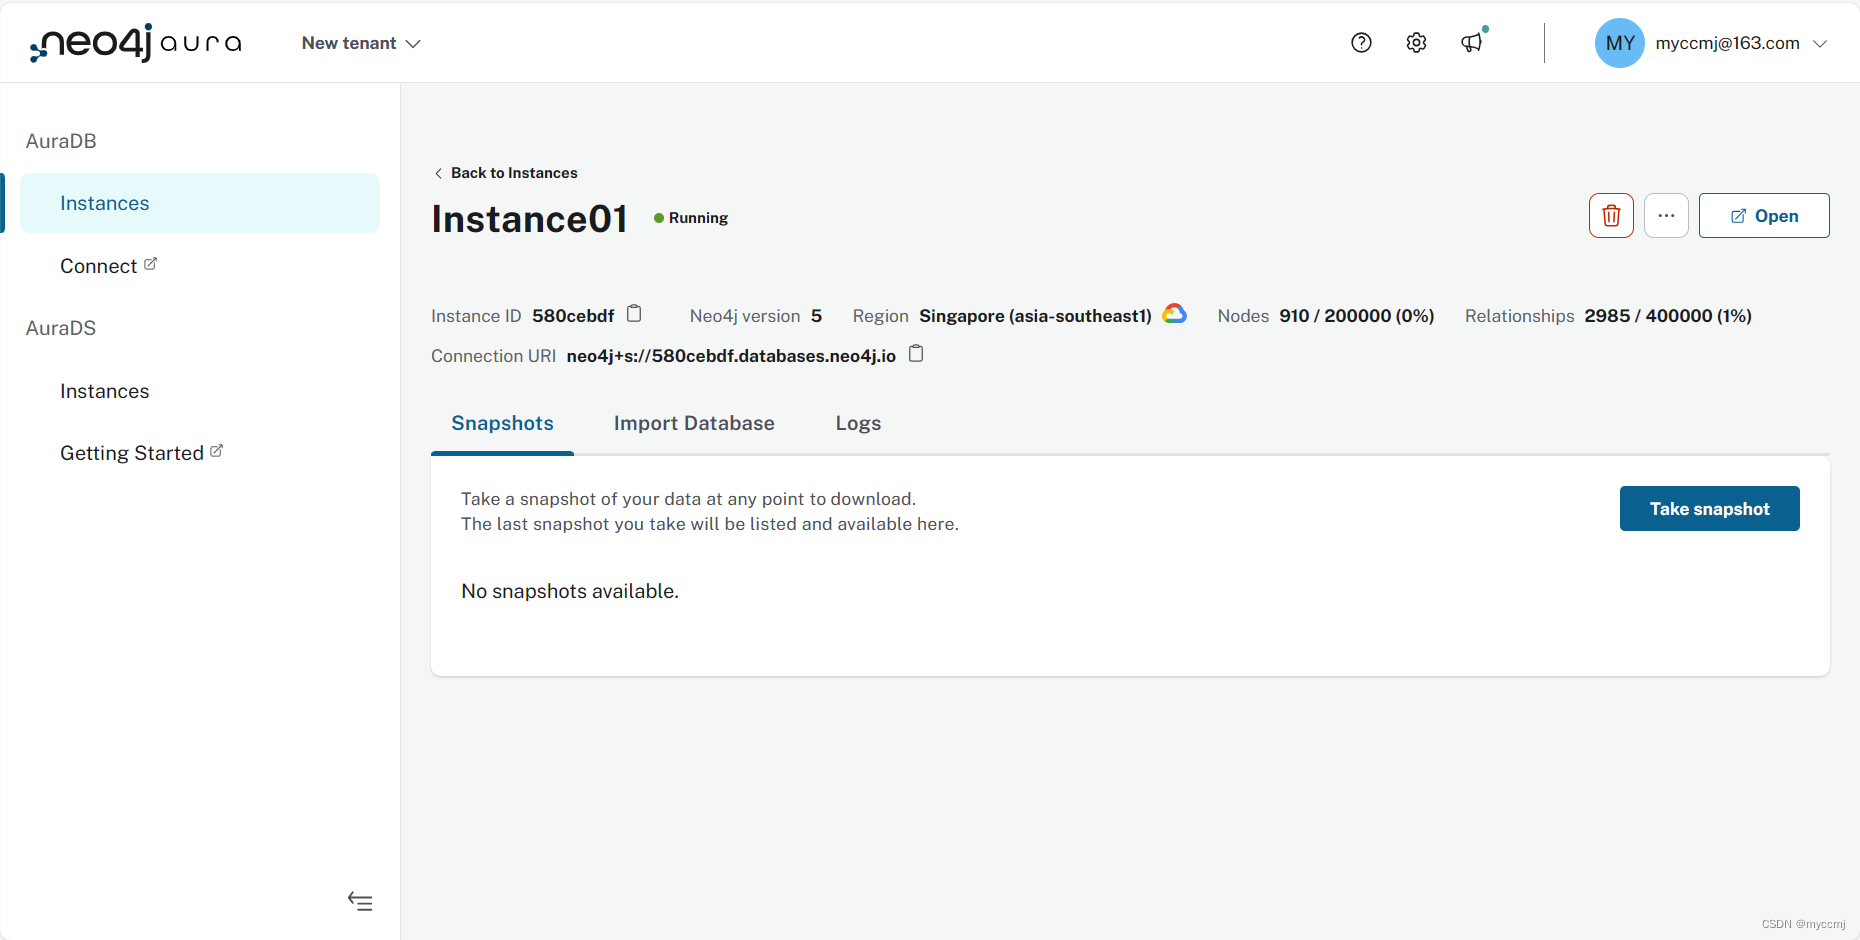Open the help question mark icon
The image size is (1860, 940).
1361,43
